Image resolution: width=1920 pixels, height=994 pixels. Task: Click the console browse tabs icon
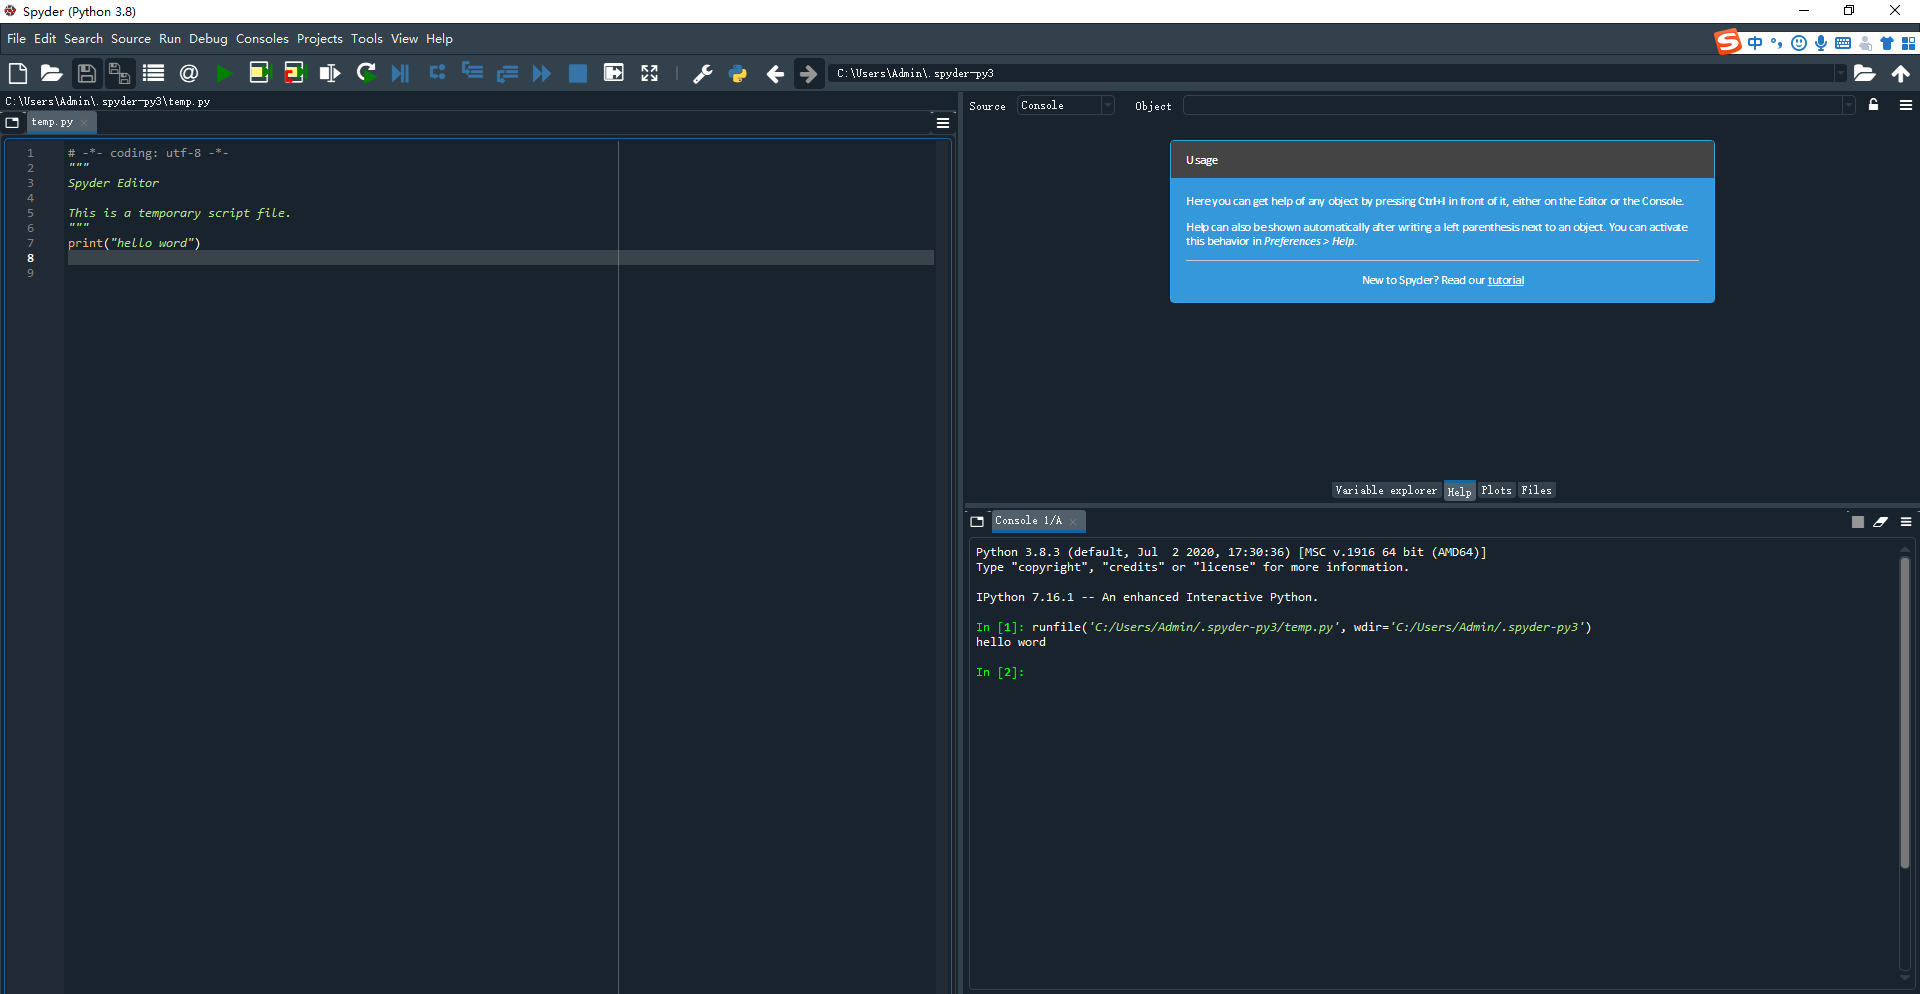(977, 521)
